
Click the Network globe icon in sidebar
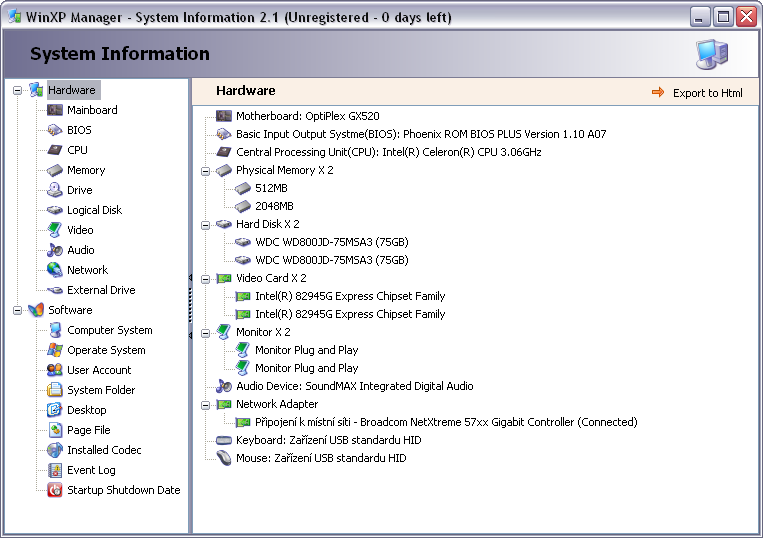pos(54,270)
